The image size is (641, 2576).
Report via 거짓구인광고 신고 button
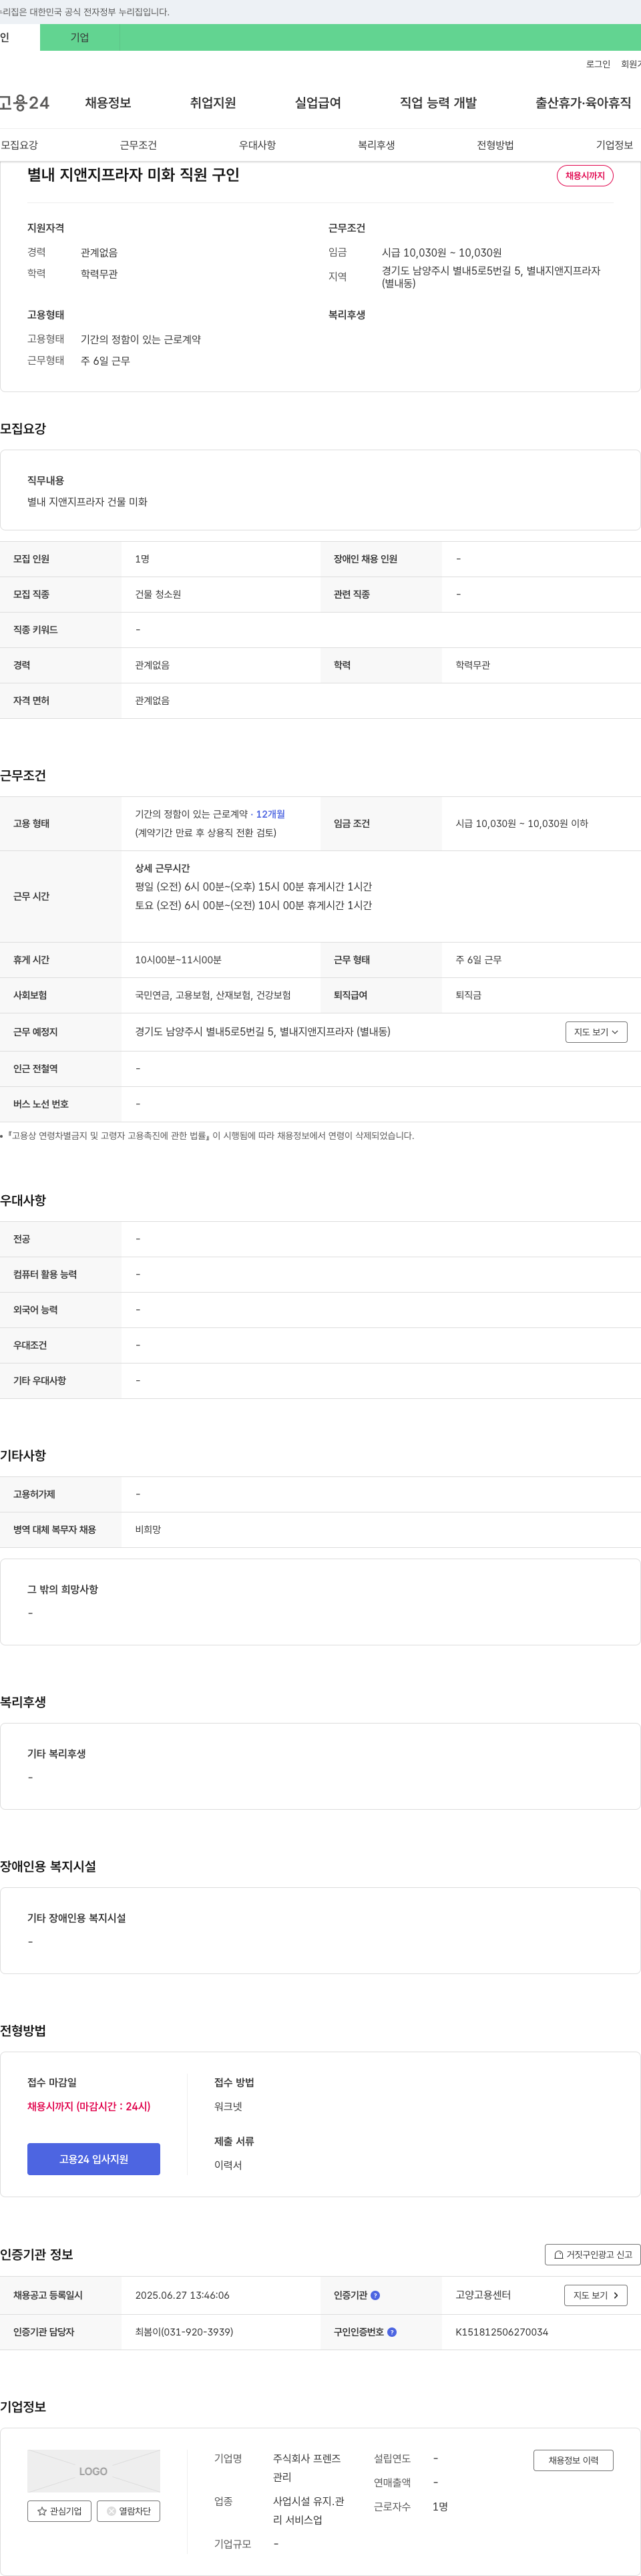click(x=593, y=2254)
